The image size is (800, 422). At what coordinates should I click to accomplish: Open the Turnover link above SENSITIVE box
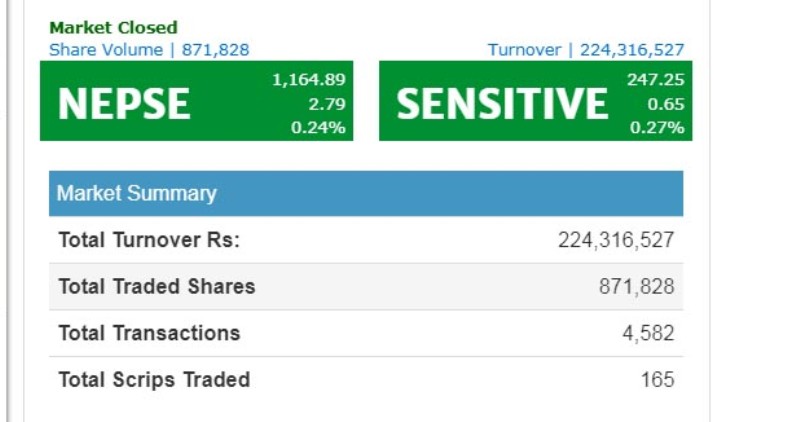[586, 50]
